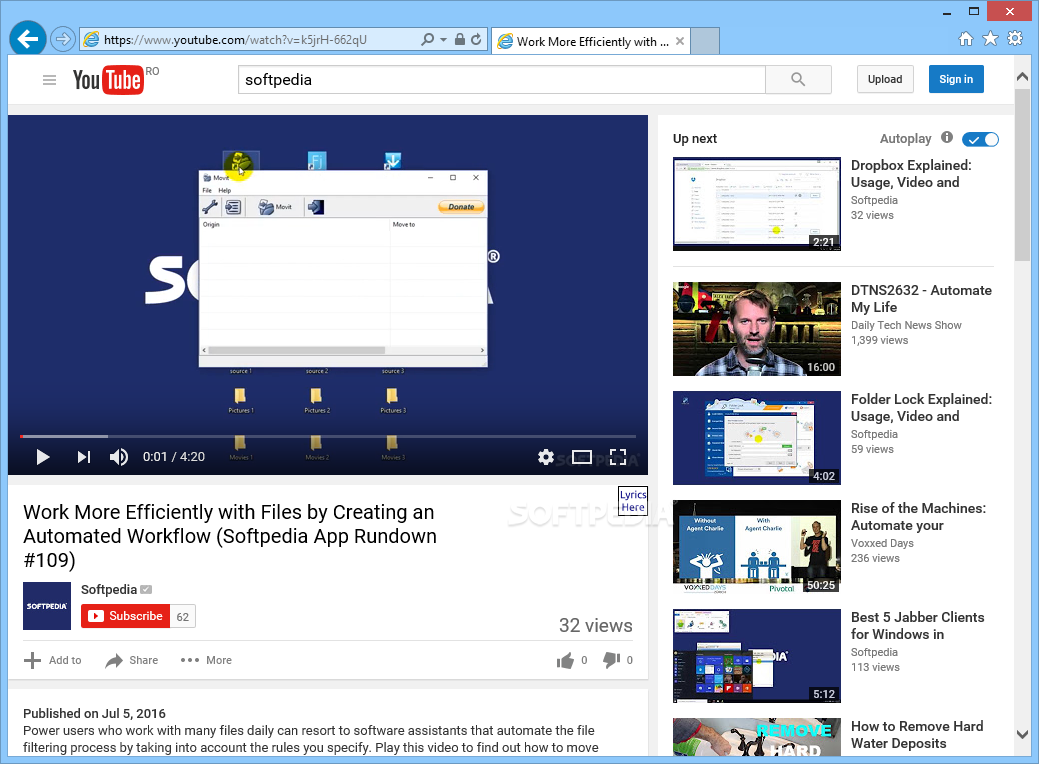Open 'How to Remove Hard Water Deposits' link
The image size is (1039, 764).
coord(917,735)
